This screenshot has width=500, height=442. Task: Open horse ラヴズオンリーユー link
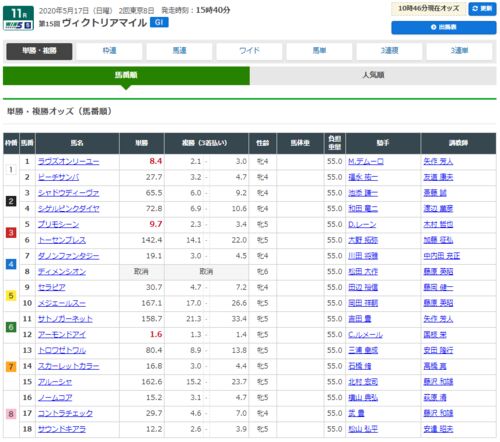pos(68,162)
